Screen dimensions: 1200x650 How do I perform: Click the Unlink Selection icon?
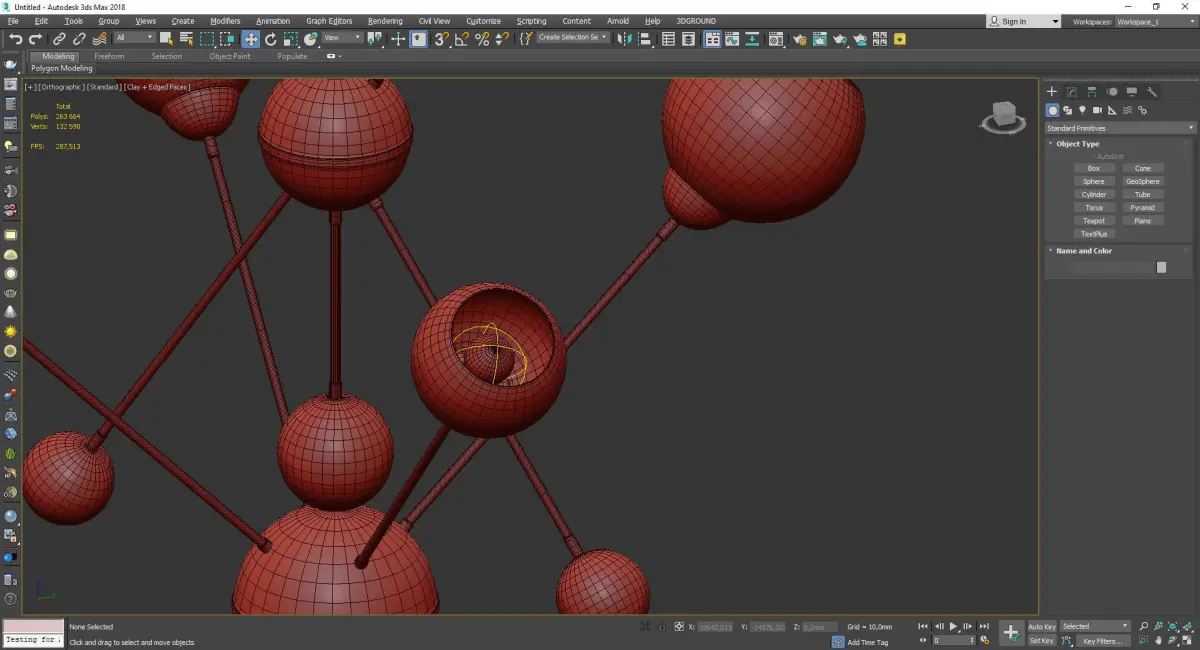(80, 39)
